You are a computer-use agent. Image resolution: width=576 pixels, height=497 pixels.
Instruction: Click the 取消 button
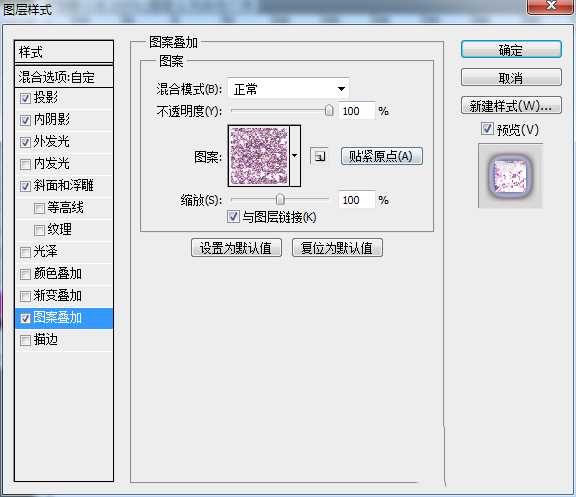[511, 78]
